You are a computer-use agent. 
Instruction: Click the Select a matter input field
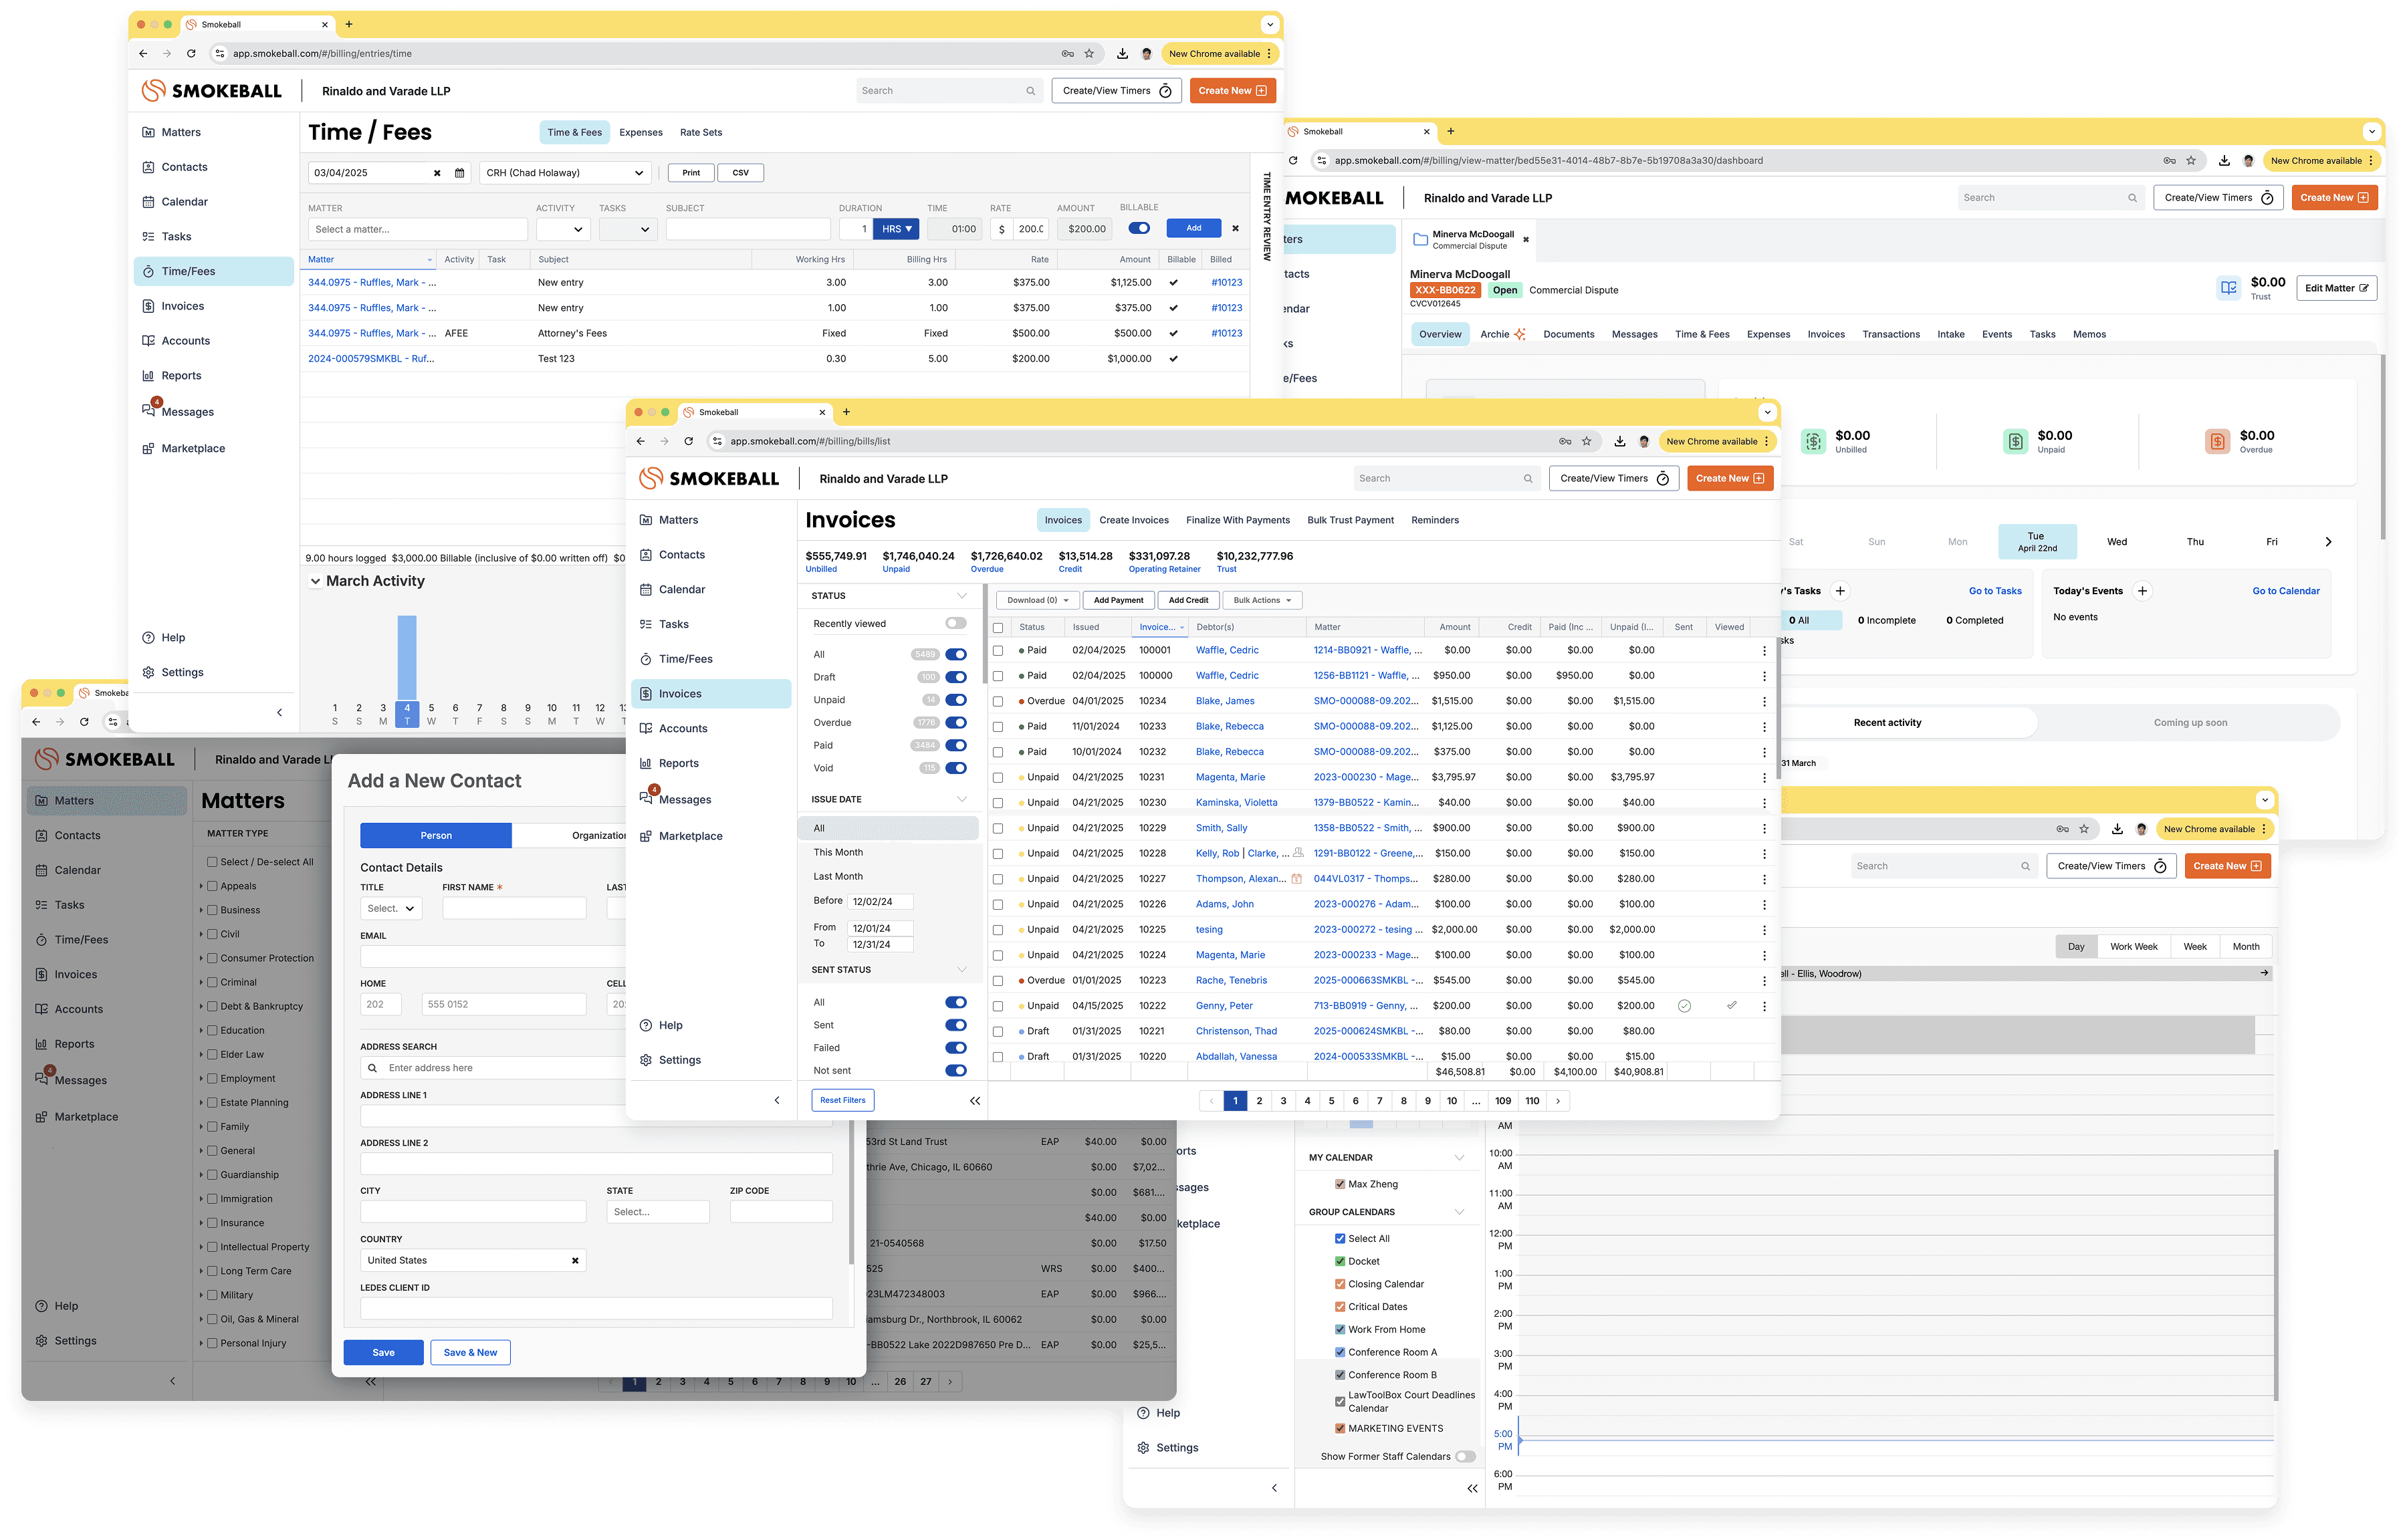coord(417,229)
